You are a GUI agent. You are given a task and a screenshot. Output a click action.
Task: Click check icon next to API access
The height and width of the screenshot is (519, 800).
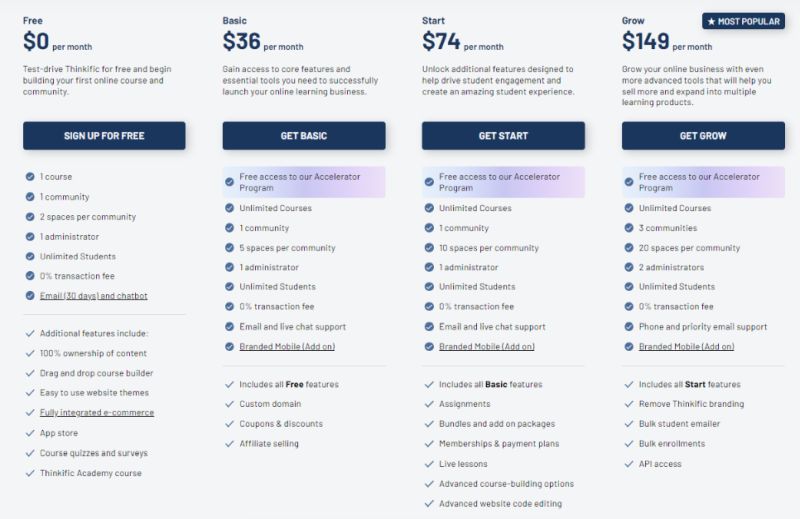(629, 464)
